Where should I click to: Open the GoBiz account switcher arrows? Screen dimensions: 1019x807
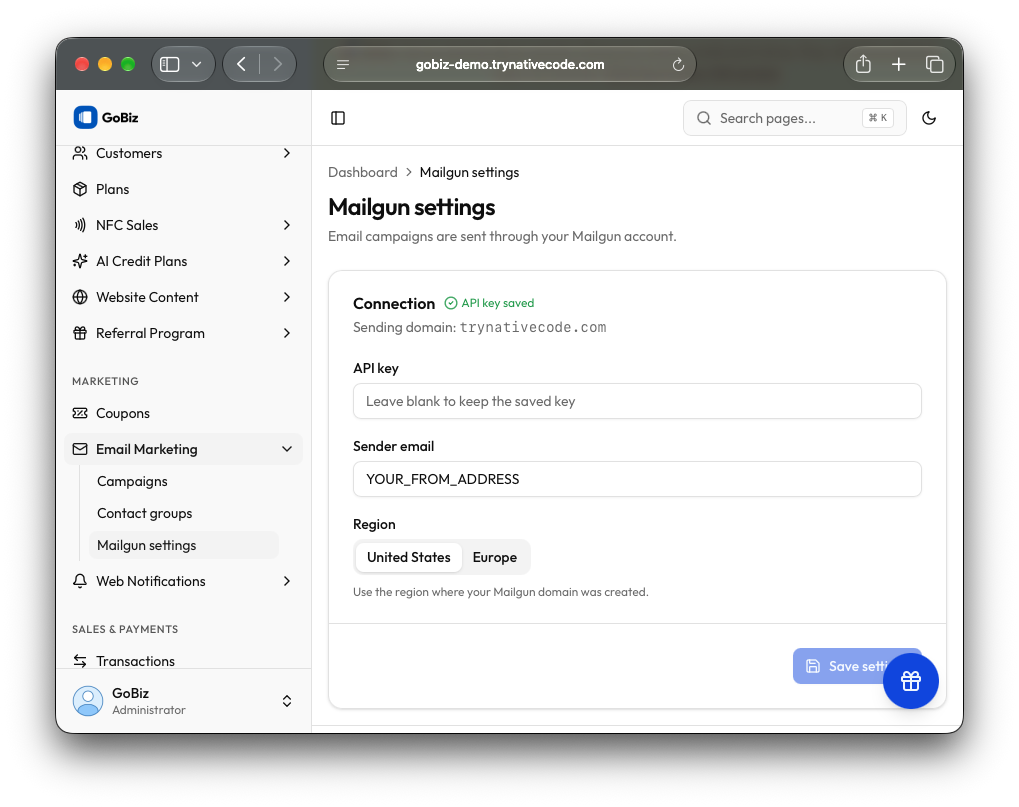287,701
